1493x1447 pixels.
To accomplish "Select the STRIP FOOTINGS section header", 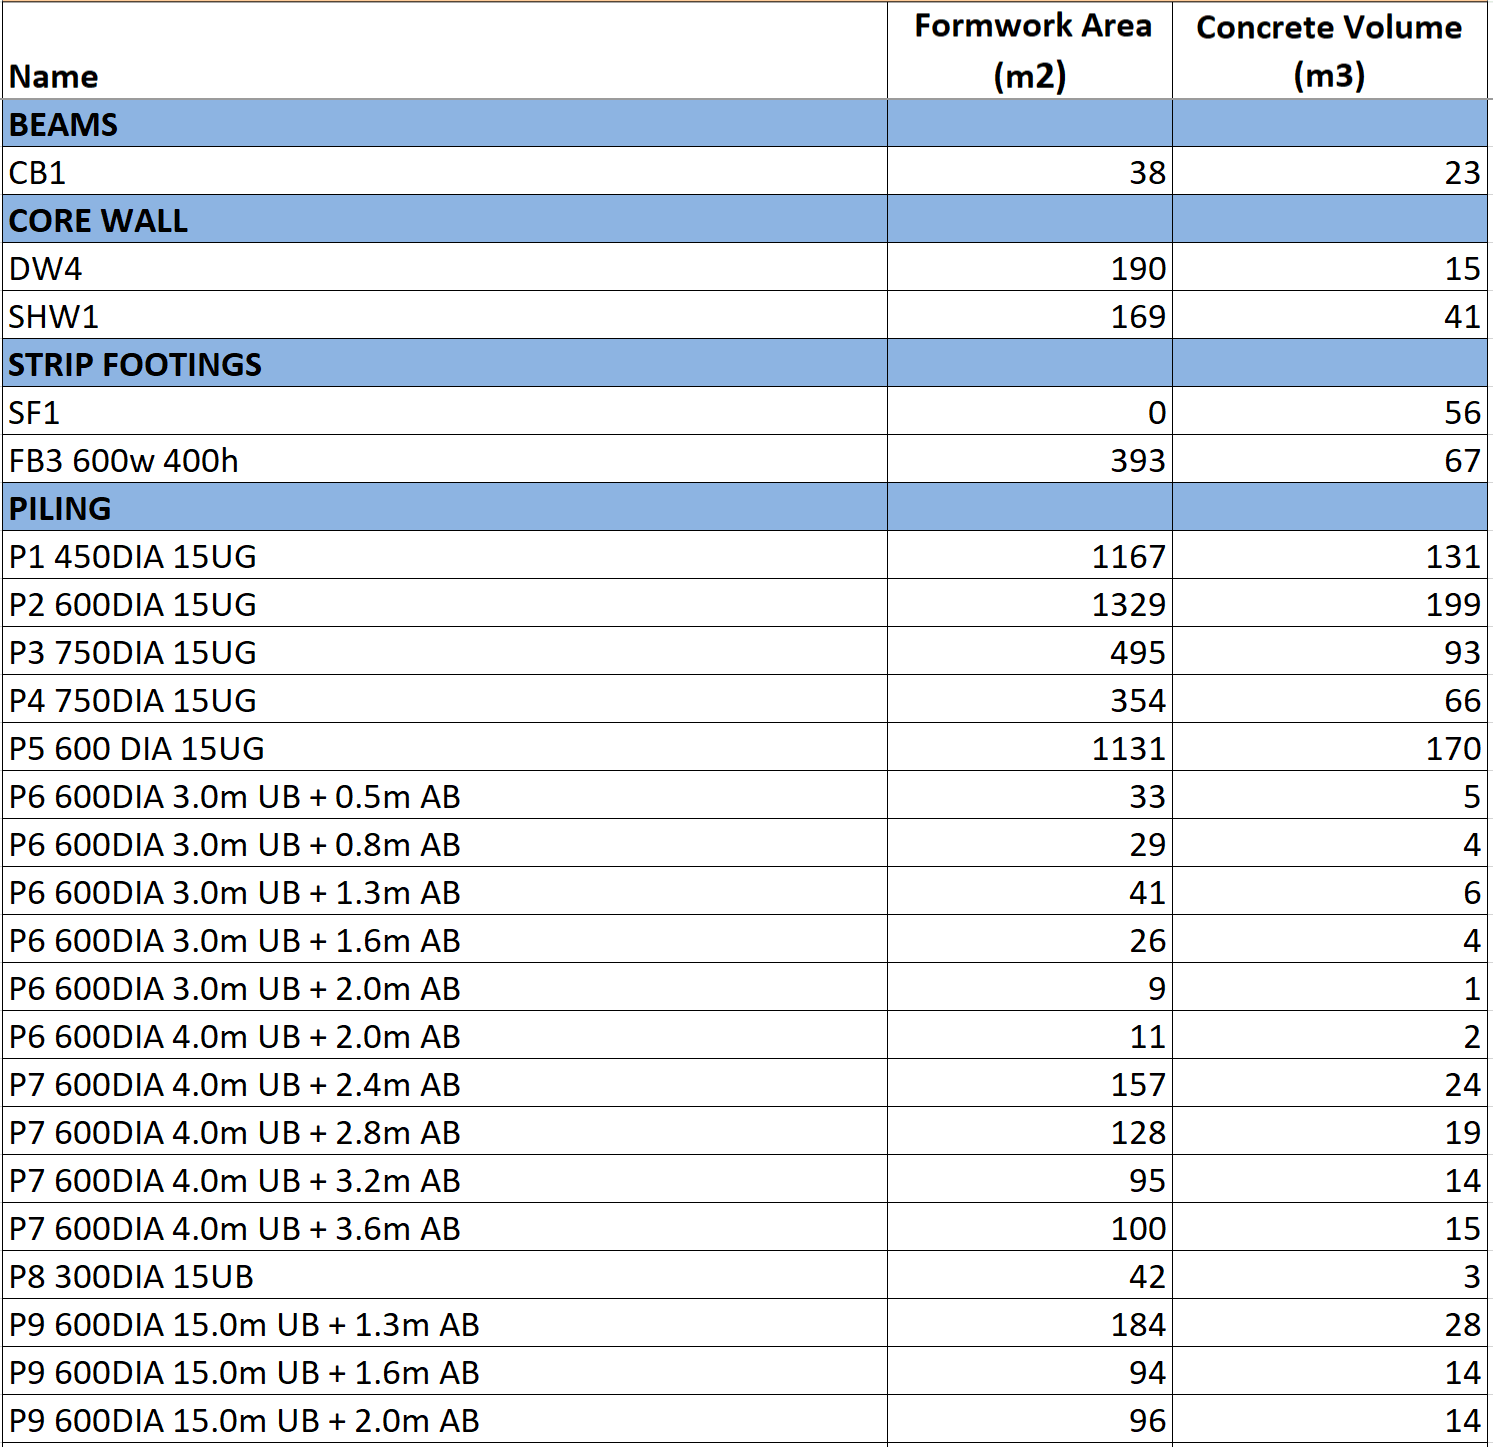I will pyautogui.click(x=135, y=364).
